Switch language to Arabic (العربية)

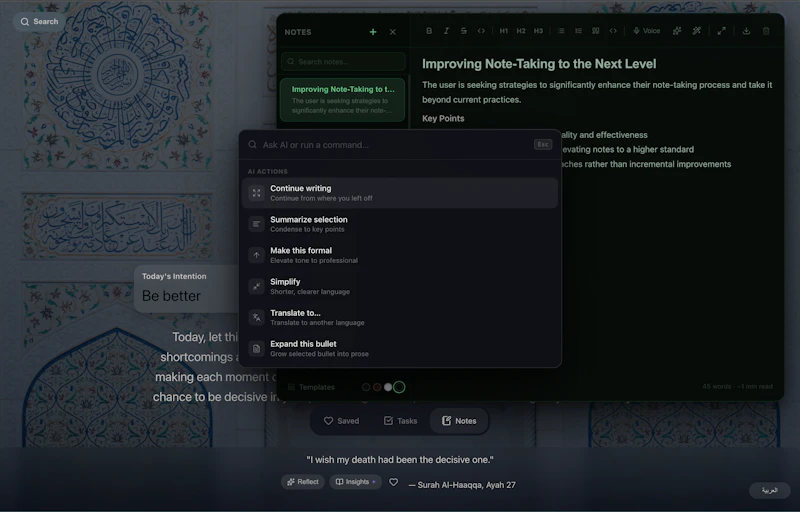click(769, 490)
